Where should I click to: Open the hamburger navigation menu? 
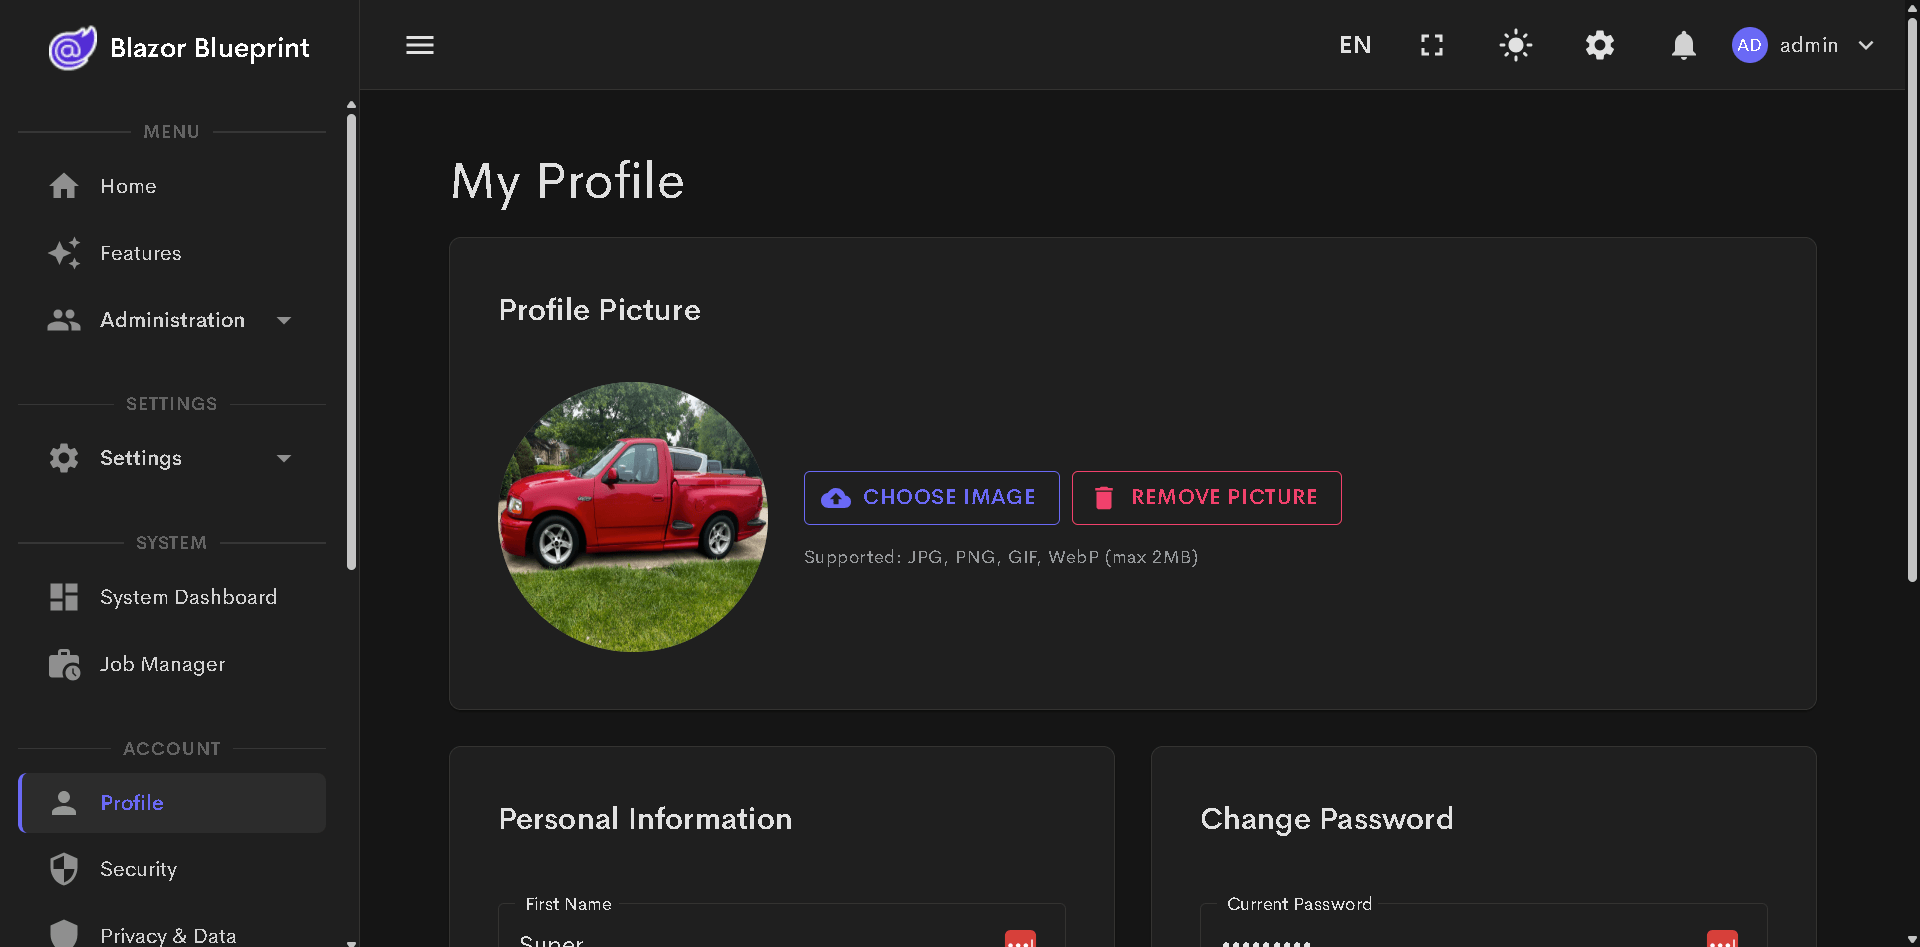419,45
